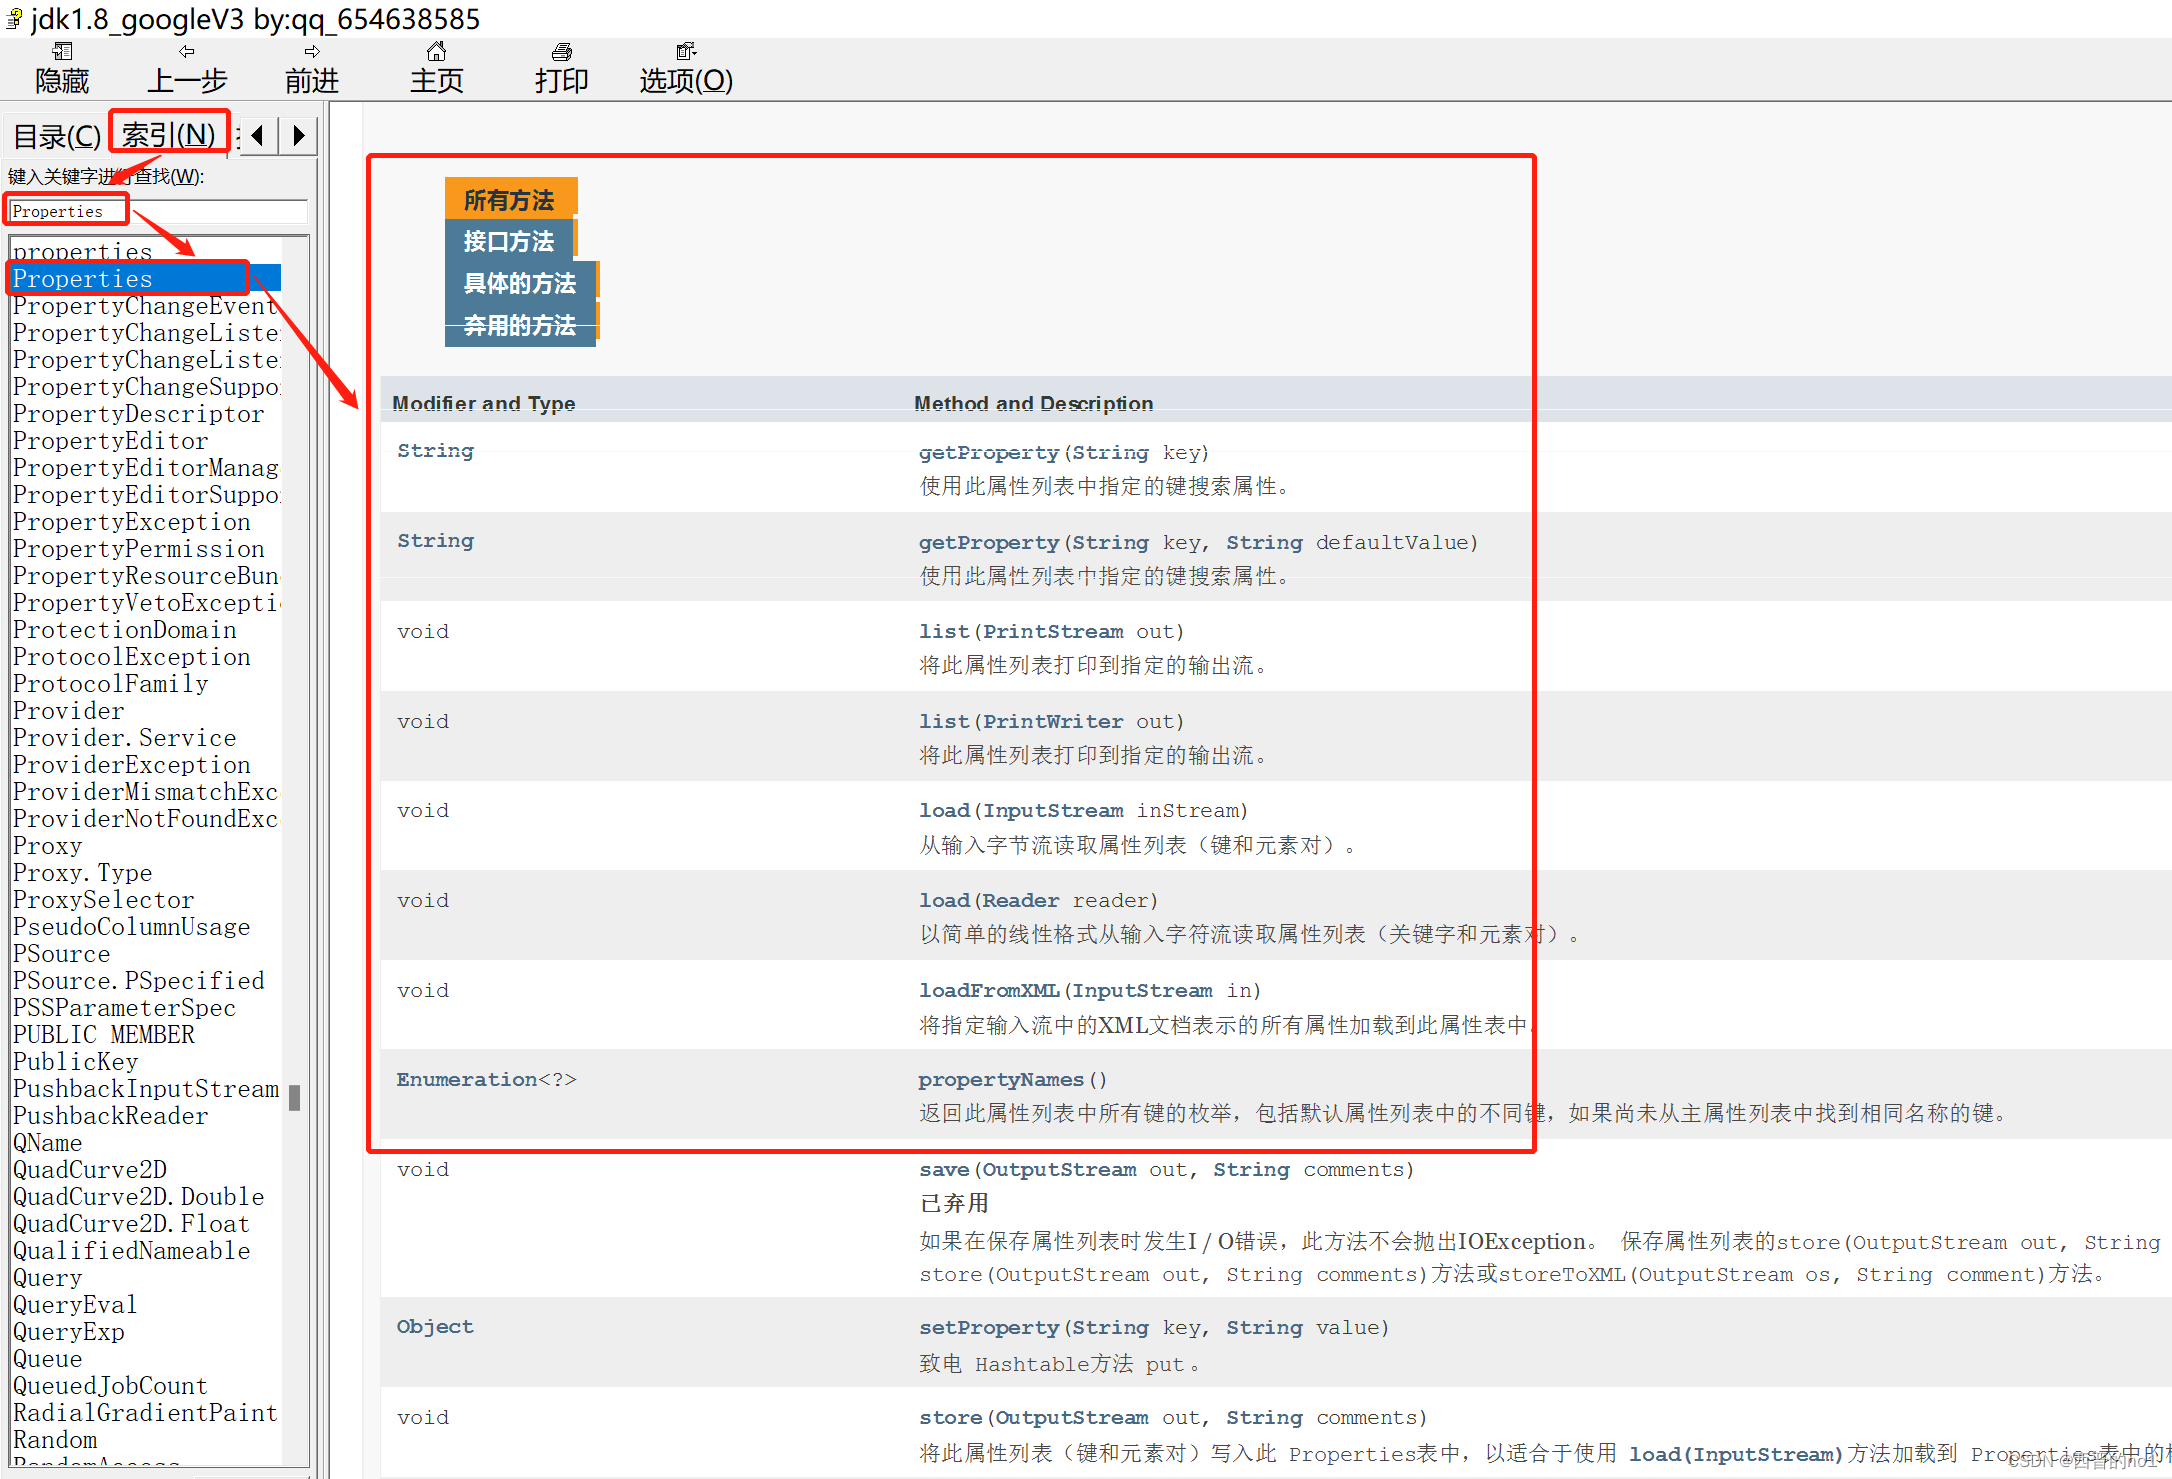Select Provider.Service in the index list

[125, 737]
